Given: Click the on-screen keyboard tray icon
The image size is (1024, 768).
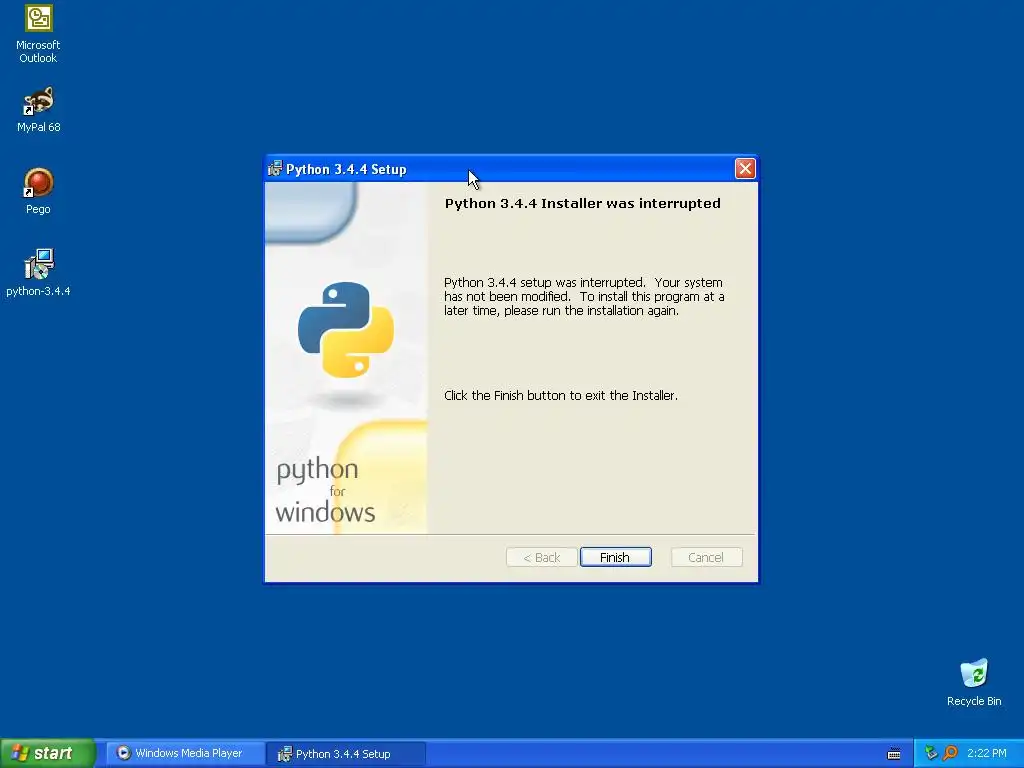Looking at the screenshot, I should point(894,754).
